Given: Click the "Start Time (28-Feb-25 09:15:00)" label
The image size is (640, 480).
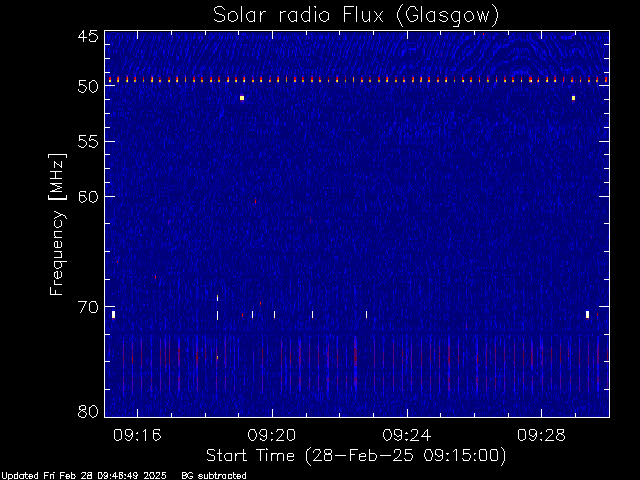Looking at the screenshot, I should (356, 456).
